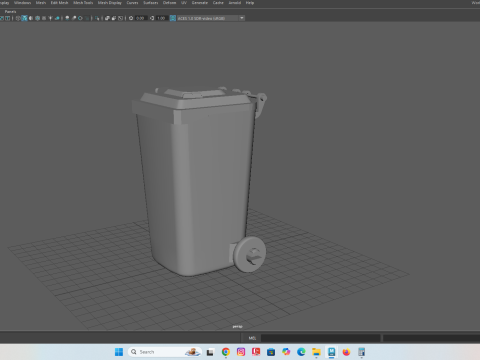480x360 pixels.
Task: Open the Curves menu
Action: (x=132, y=3)
